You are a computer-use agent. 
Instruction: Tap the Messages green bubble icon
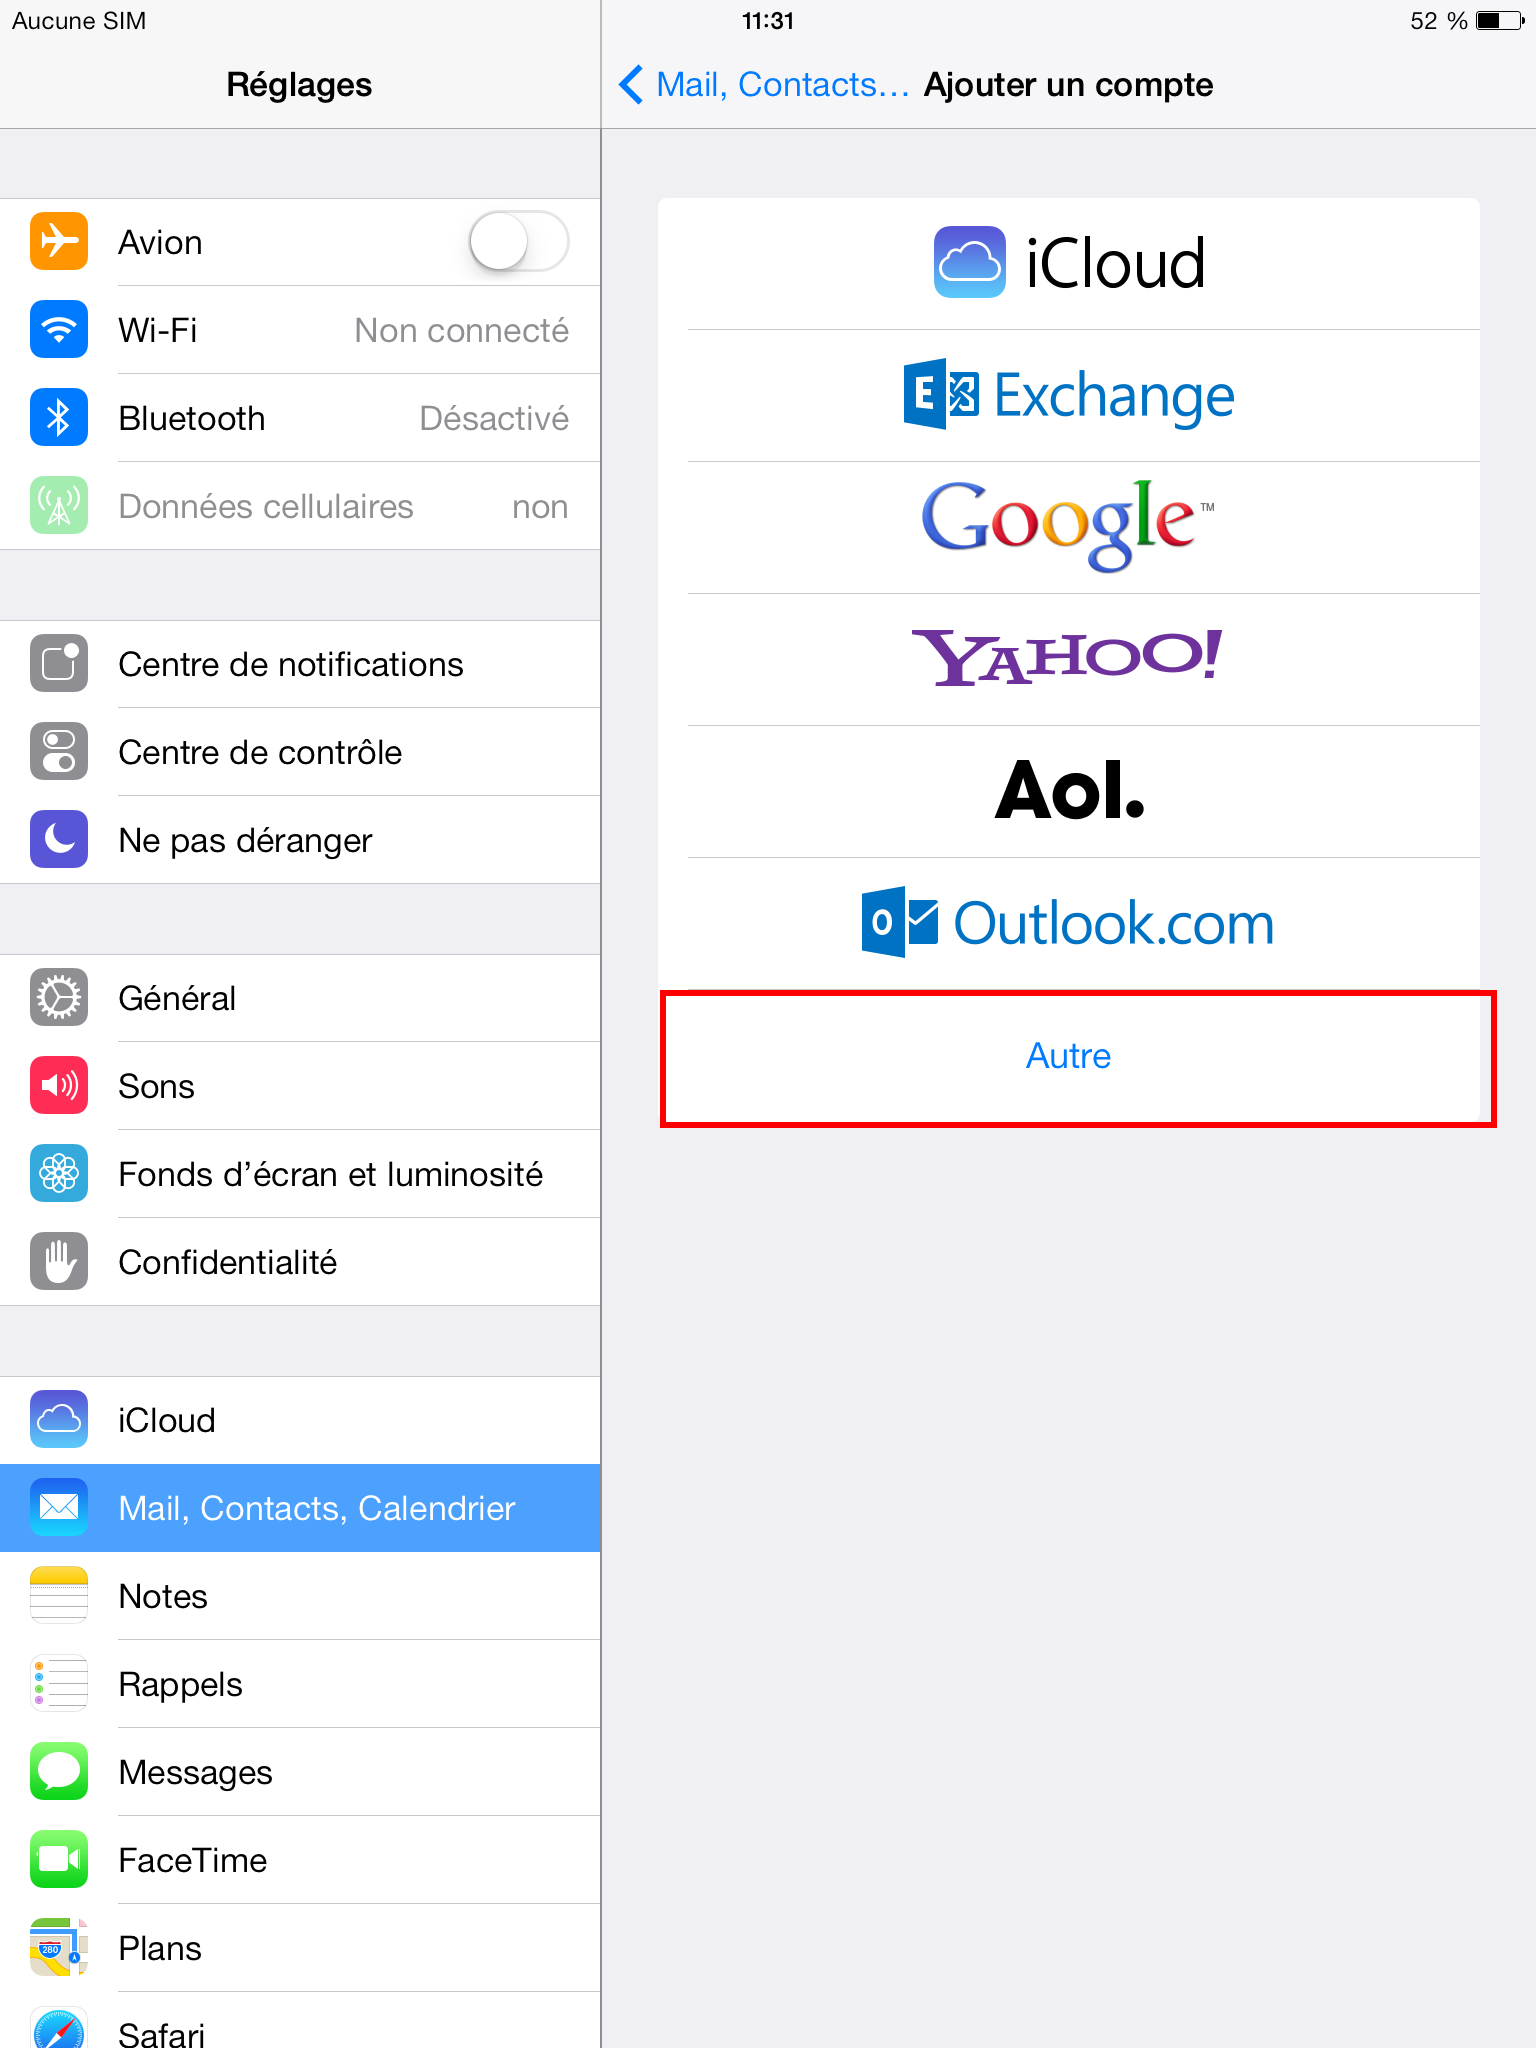pos(59,1772)
